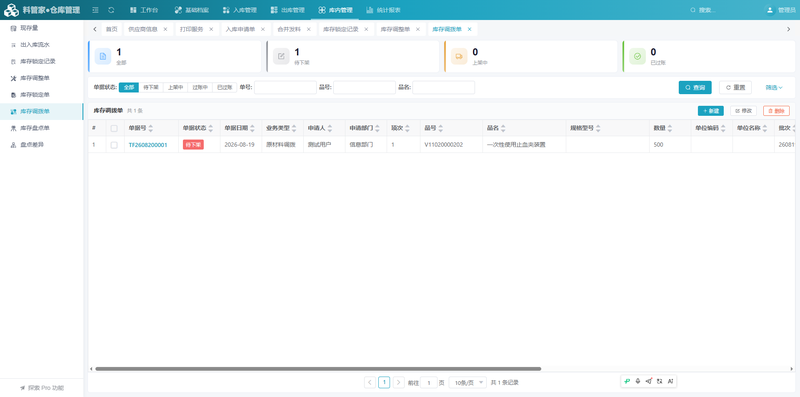Open the 10条/页 page size dropdown
Image resolution: width=800 pixels, height=397 pixels.
[467, 382]
